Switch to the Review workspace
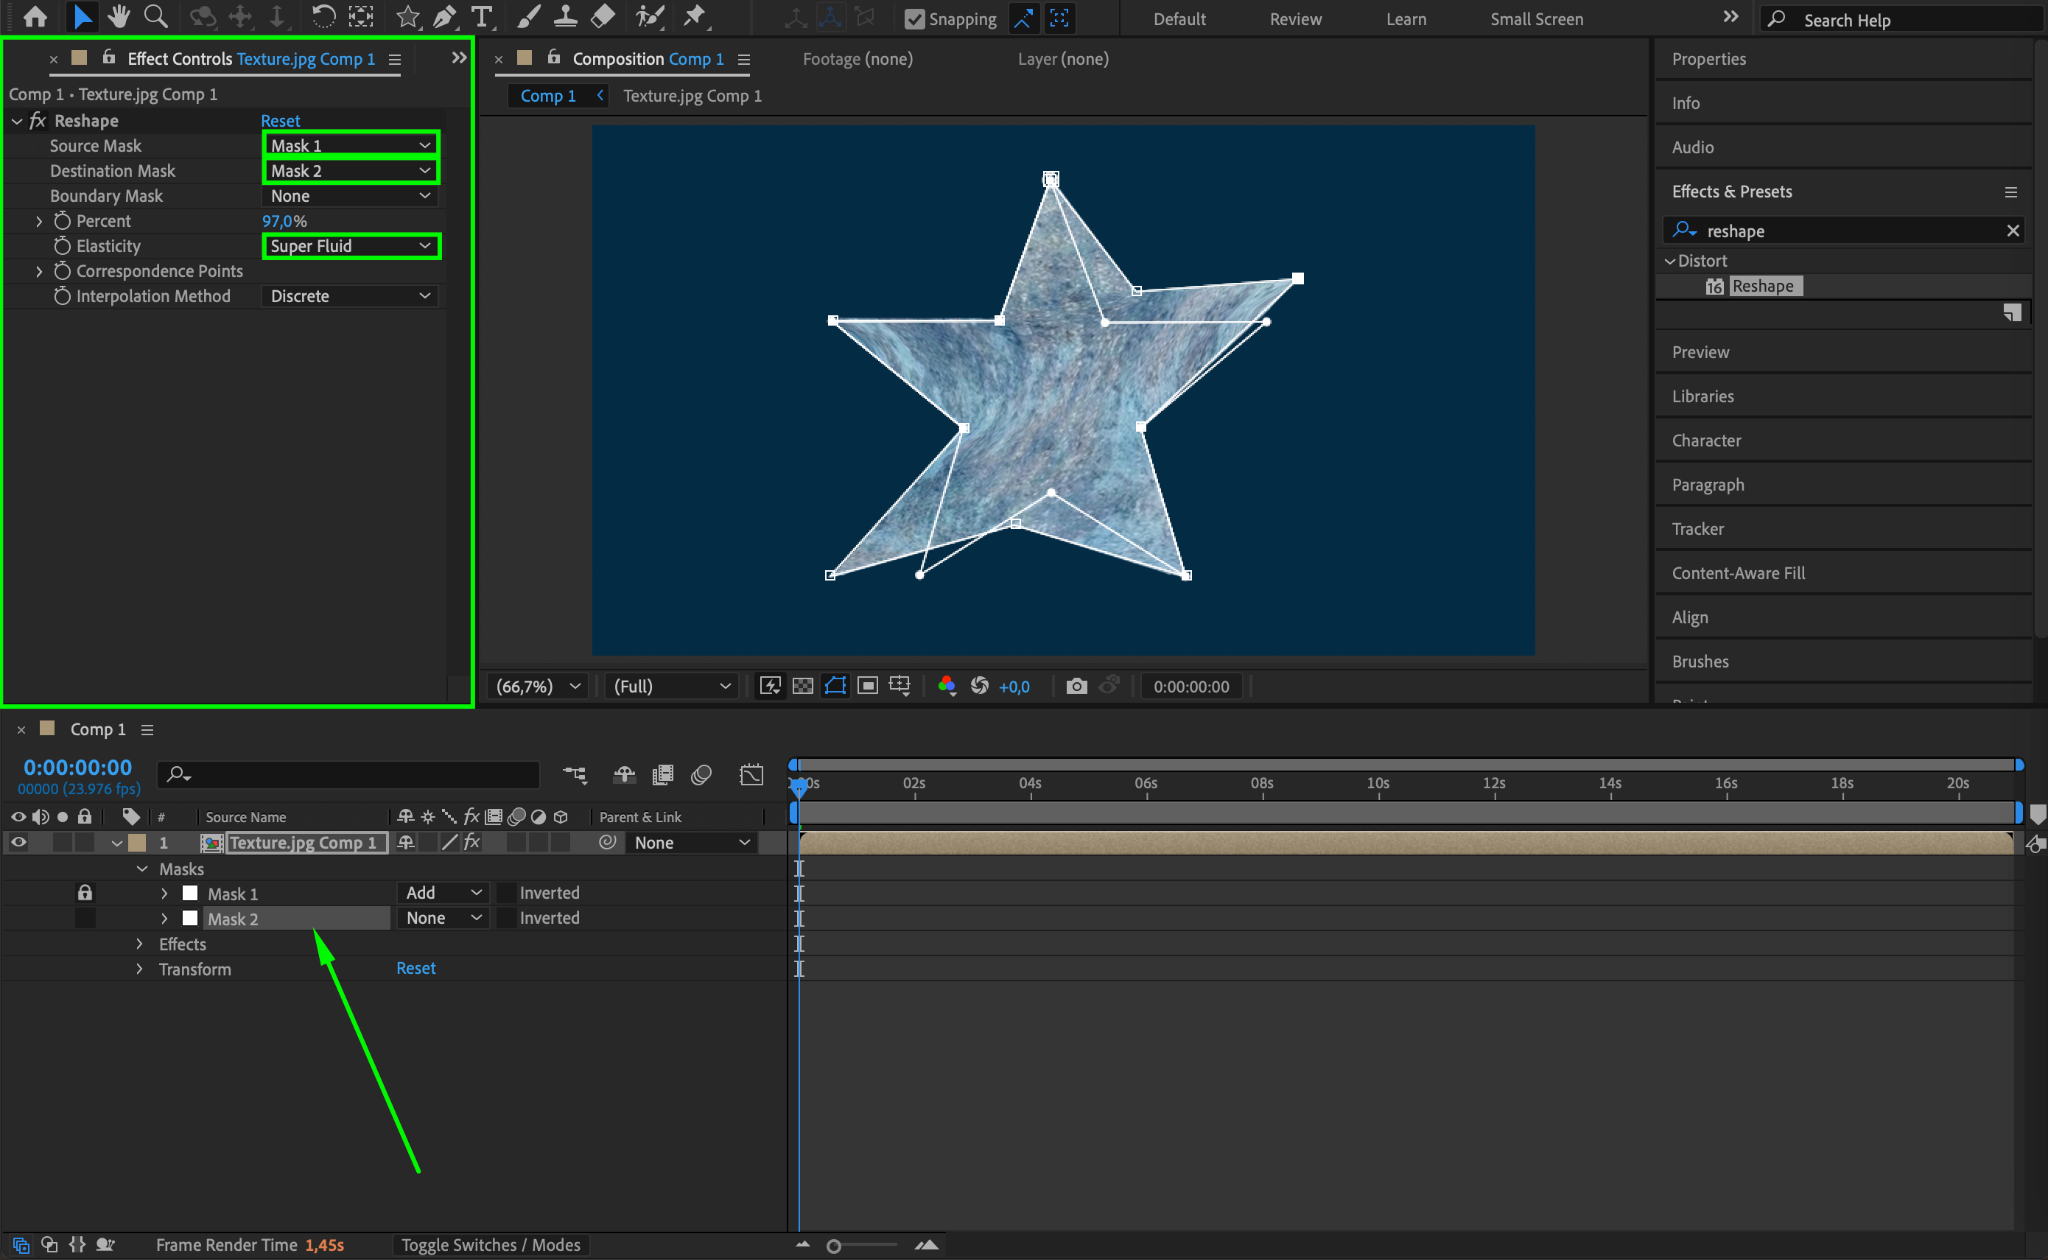The image size is (2048, 1260). [1295, 19]
